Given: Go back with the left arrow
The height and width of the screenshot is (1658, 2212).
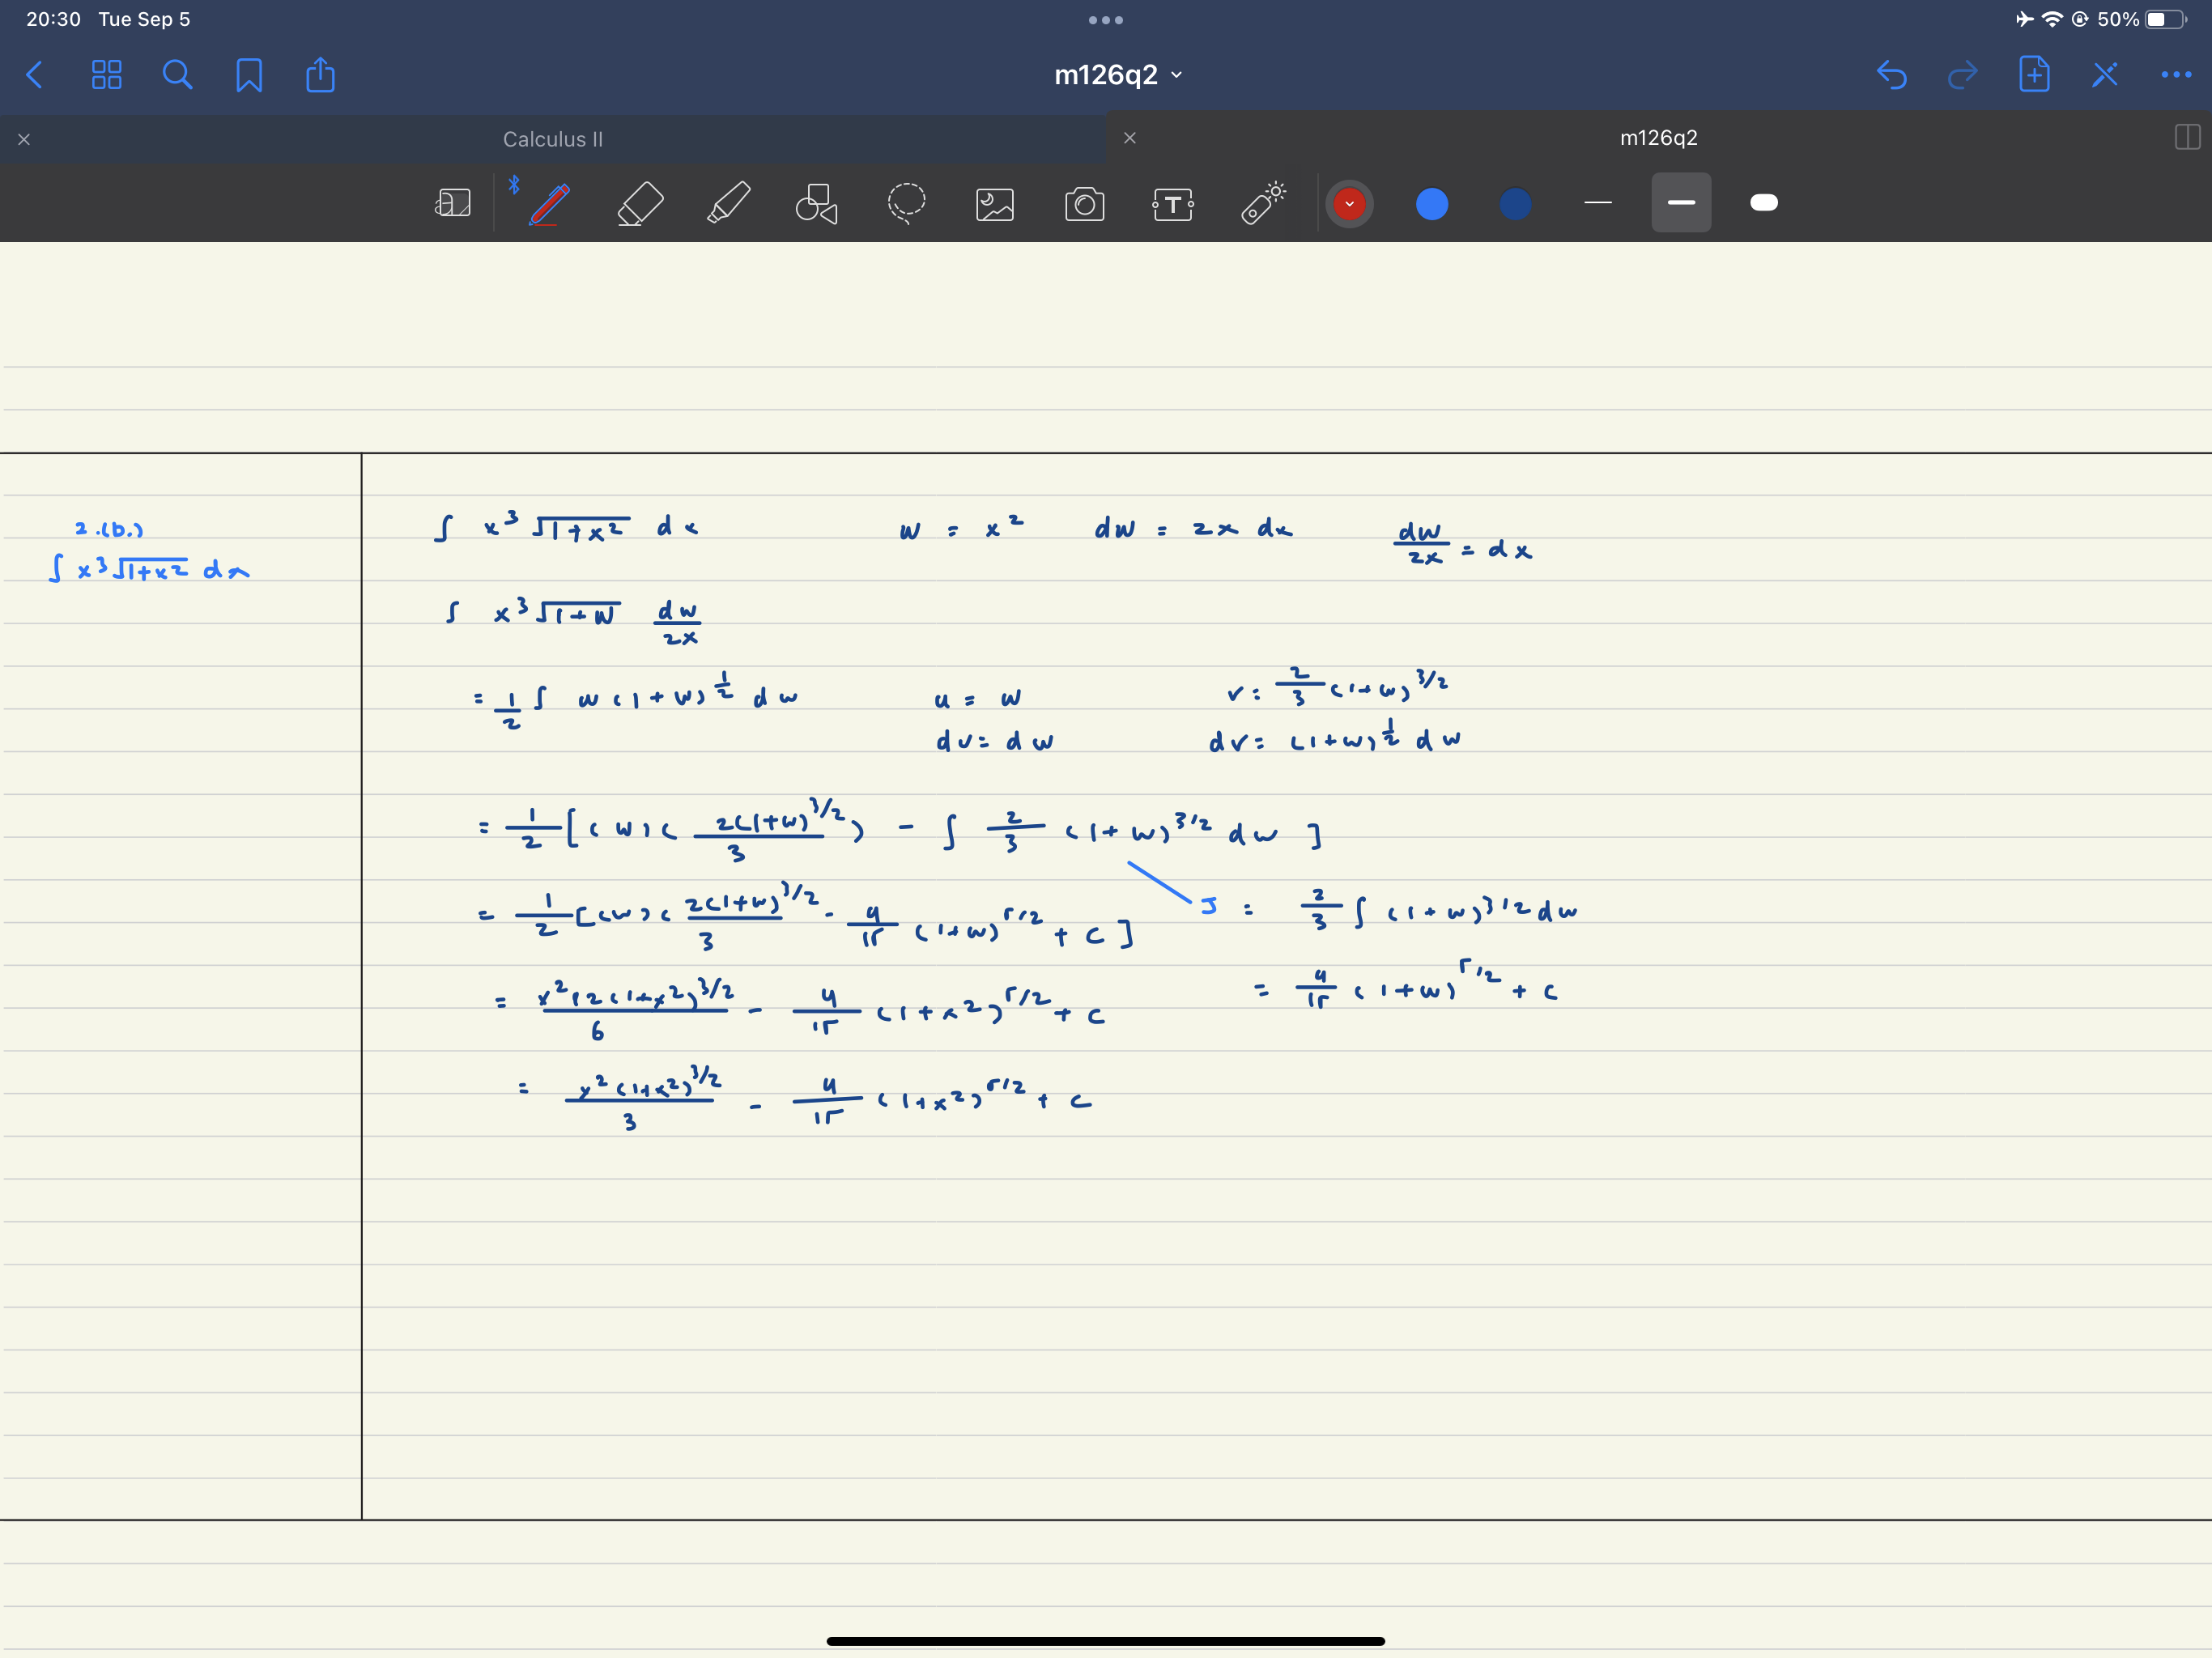Looking at the screenshot, I should [x=35, y=75].
